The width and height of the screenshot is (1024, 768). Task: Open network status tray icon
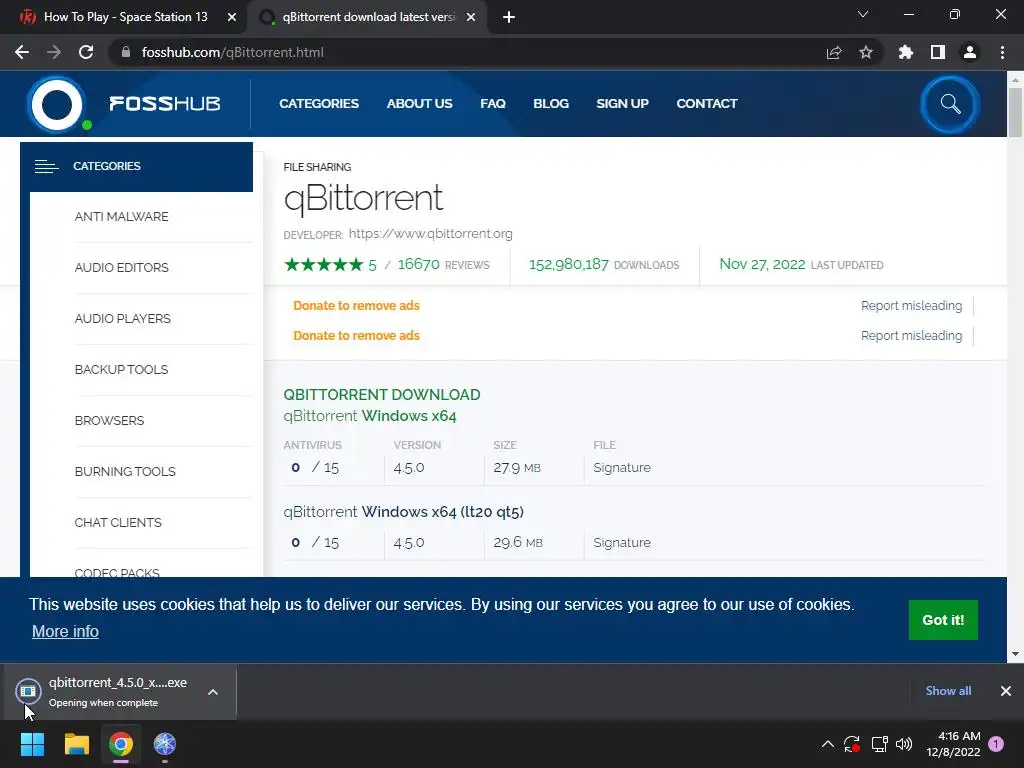coord(879,744)
